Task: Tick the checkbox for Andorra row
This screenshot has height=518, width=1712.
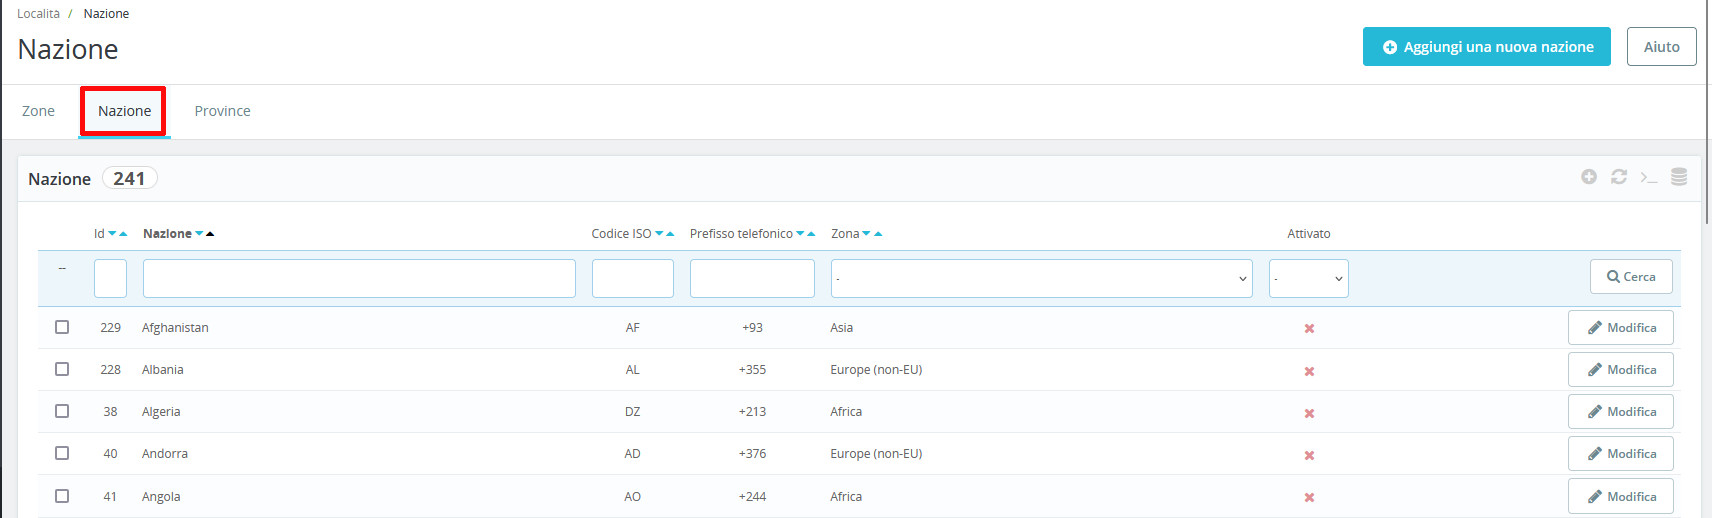Action: click(x=62, y=453)
